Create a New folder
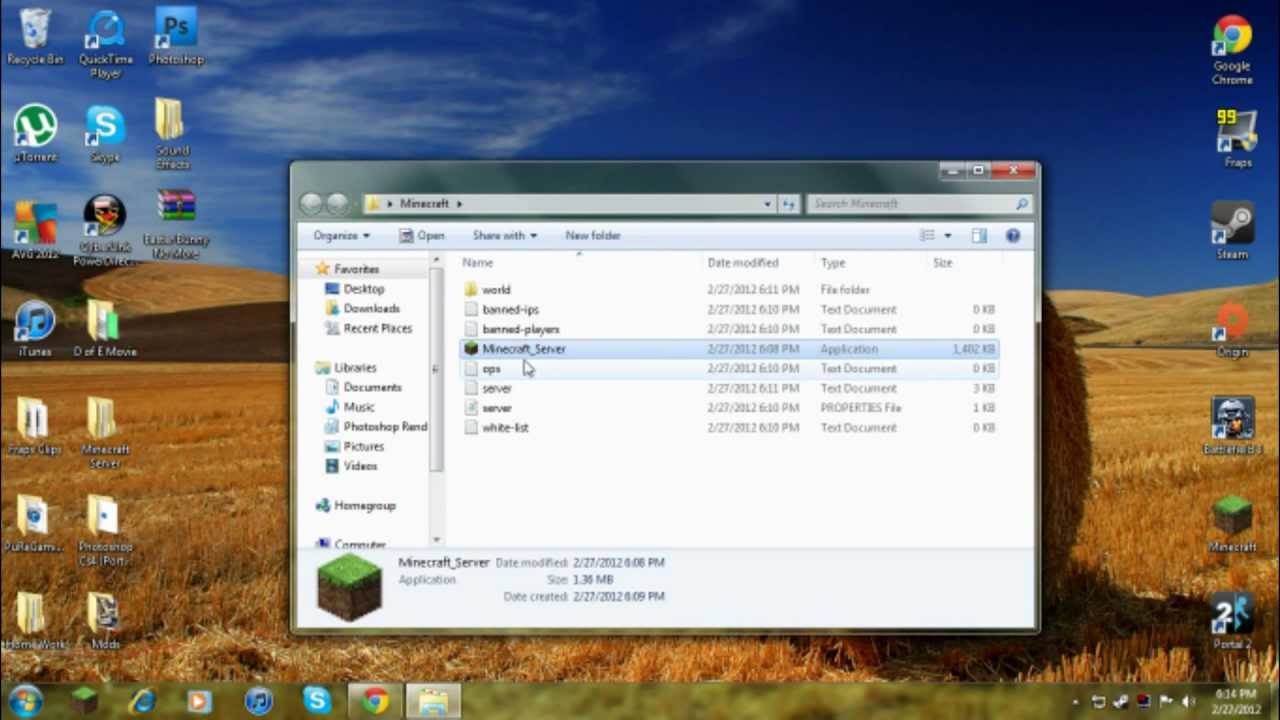The width and height of the screenshot is (1280, 720). (x=593, y=235)
